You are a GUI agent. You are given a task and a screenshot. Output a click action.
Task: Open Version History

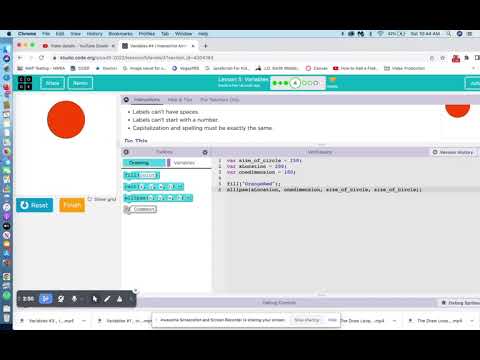point(453,152)
